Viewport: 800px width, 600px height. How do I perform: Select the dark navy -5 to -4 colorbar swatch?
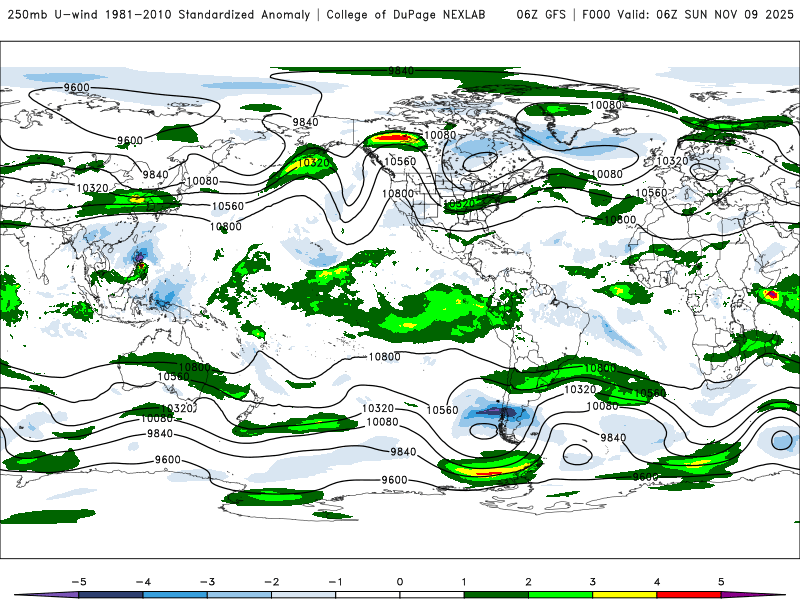click(x=111, y=595)
